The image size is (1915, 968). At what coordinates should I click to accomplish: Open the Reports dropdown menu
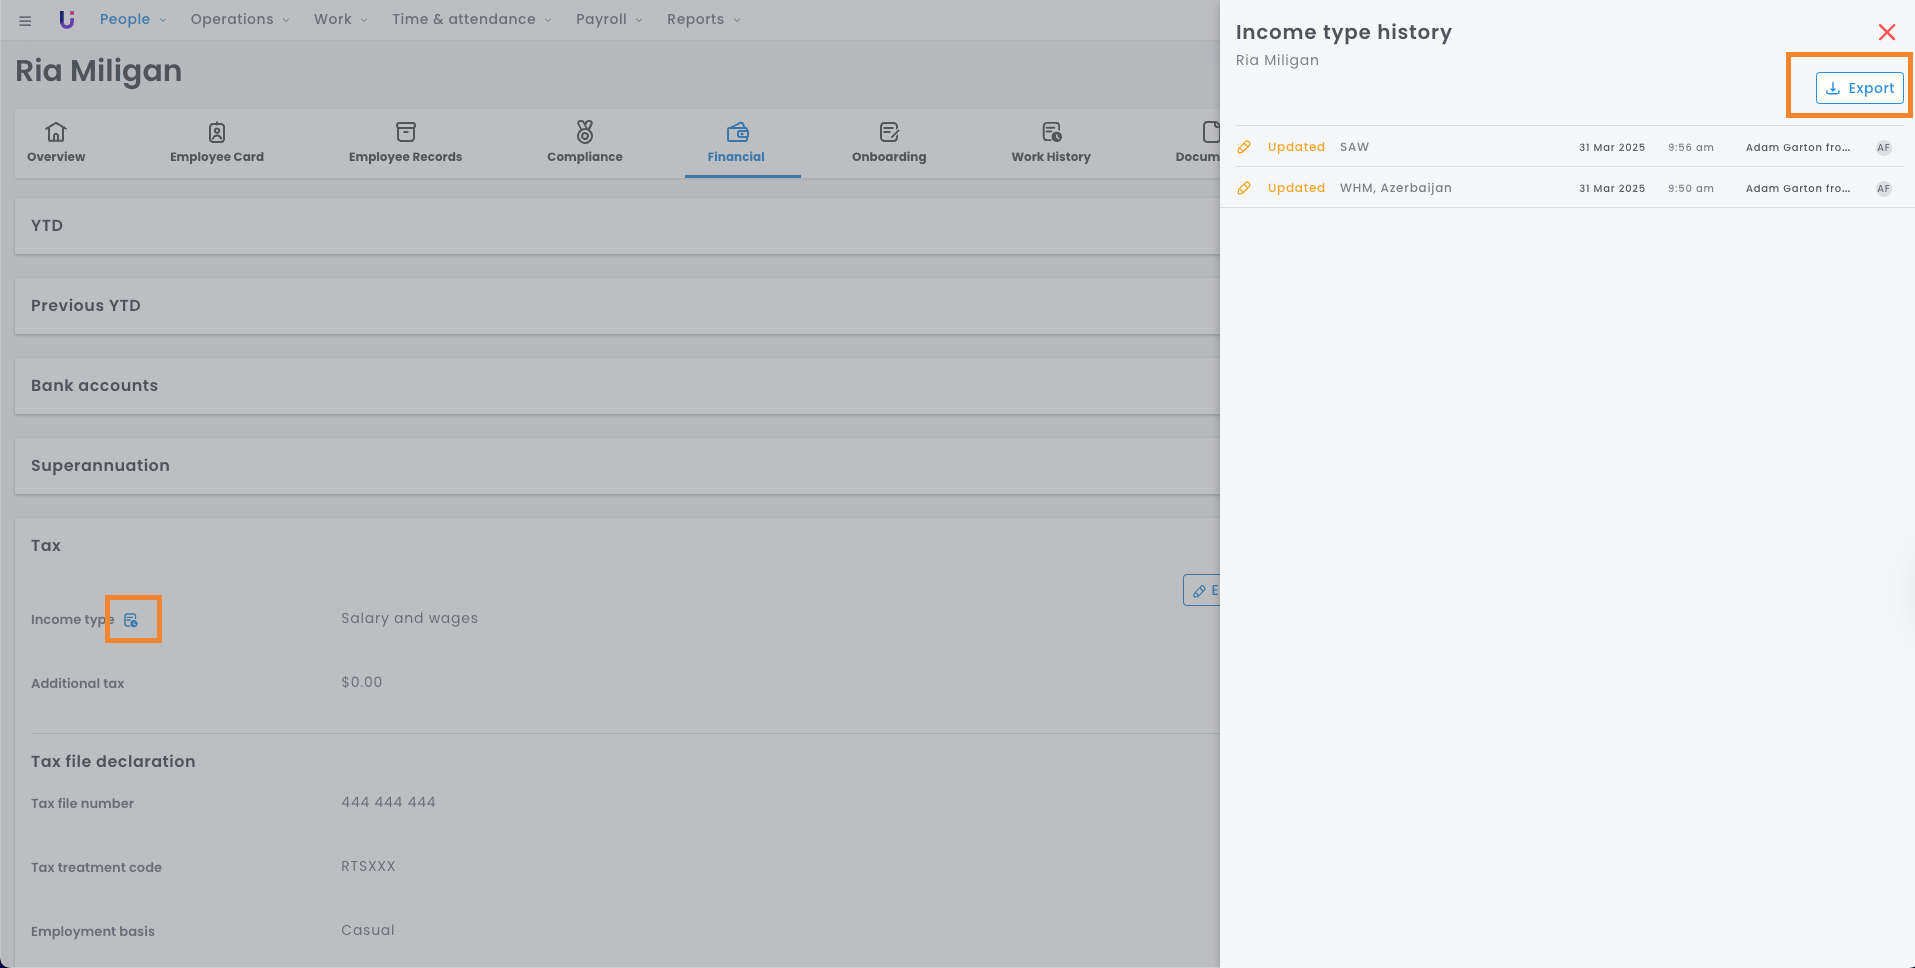click(703, 20)
